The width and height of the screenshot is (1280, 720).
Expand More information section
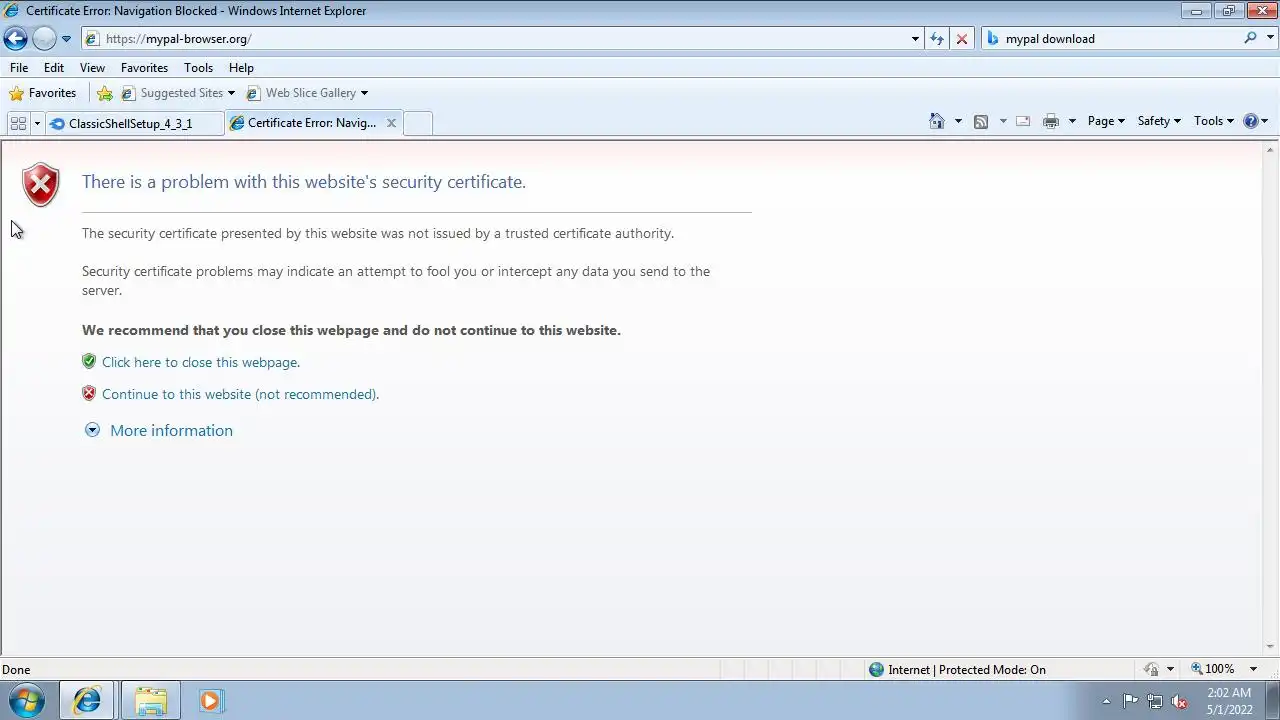point(92,430)
